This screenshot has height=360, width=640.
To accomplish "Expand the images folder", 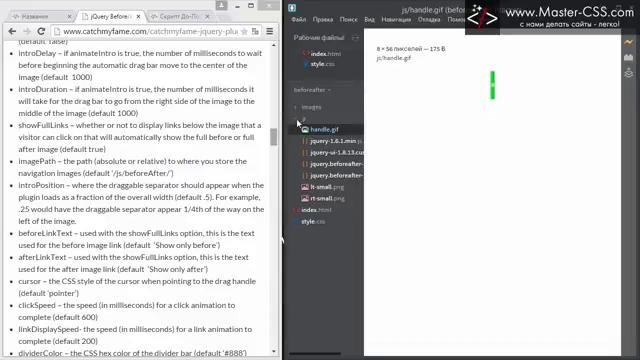I will [x=311, y=107].
